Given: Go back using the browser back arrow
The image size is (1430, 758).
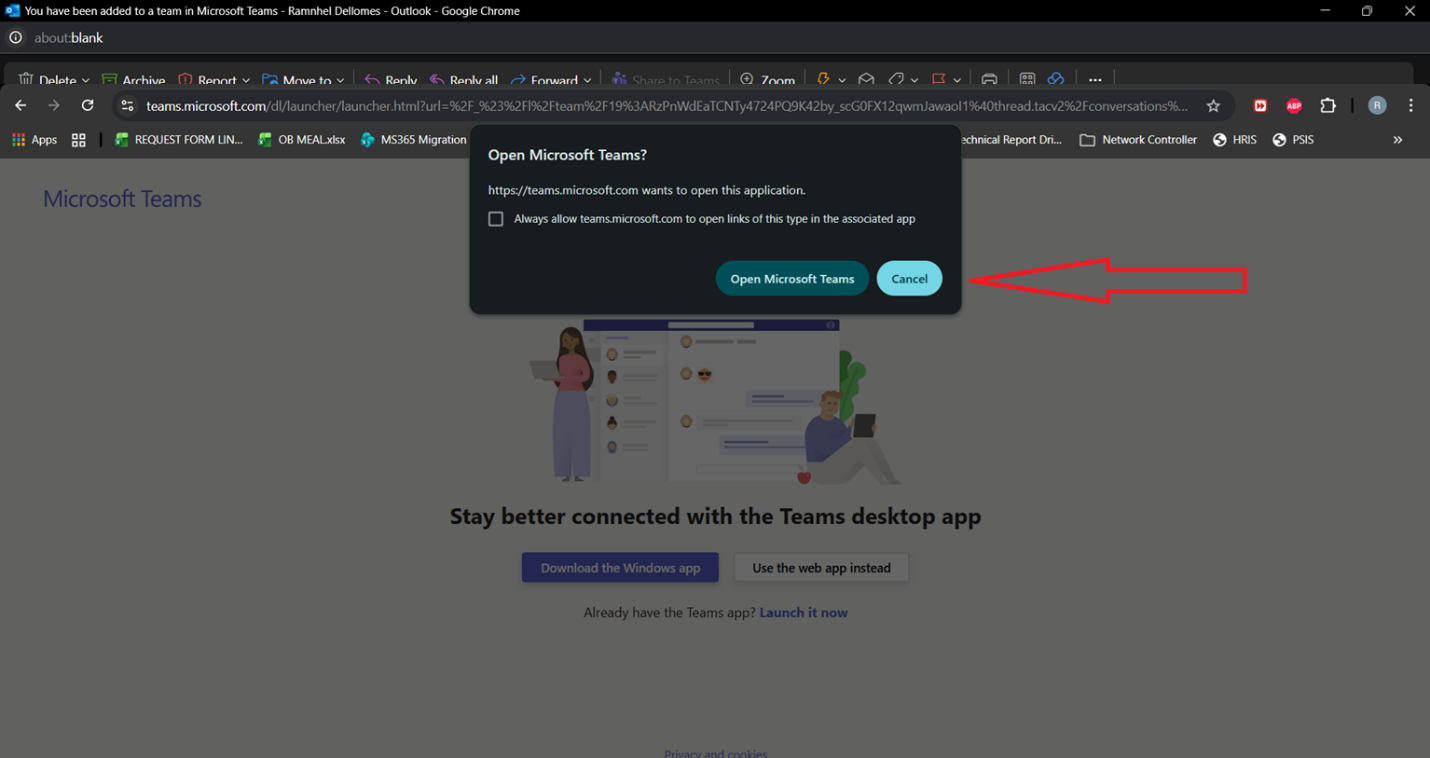Looking at the screenshot, I should [21, 105].
